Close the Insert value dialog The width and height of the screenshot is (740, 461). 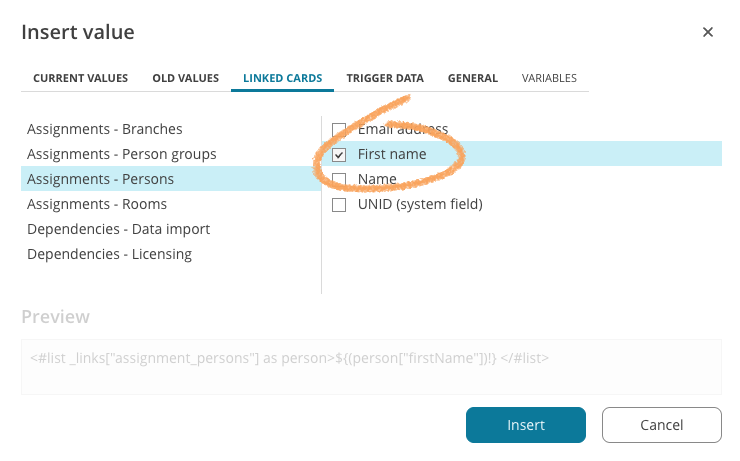[x=708, y=32]
